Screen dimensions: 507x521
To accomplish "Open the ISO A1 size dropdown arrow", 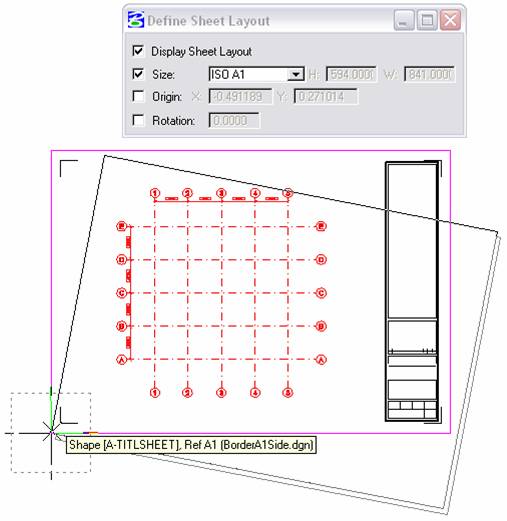I will pyautogui.click(x=295, y=74).
